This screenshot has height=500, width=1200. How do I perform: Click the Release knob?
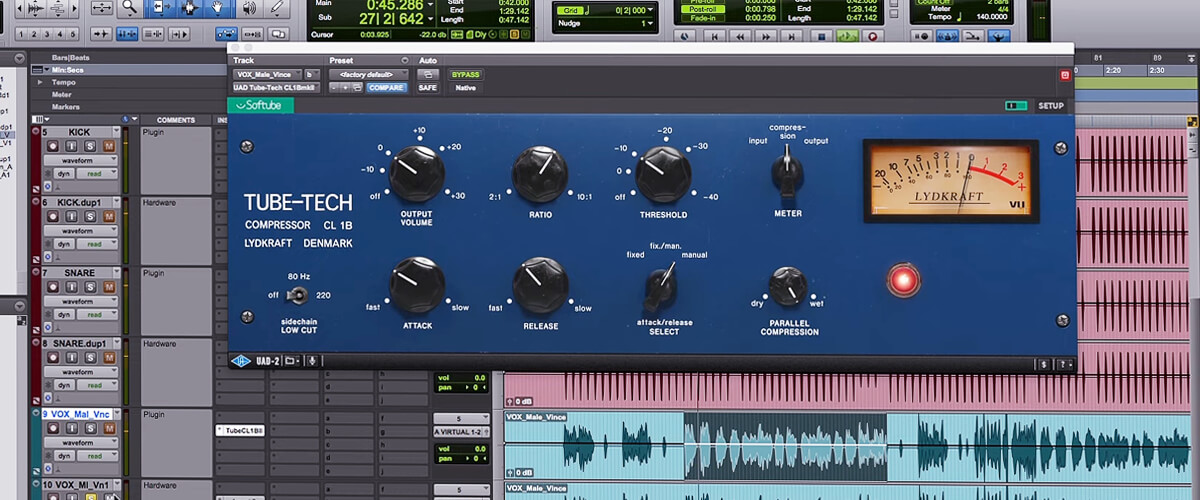click(540, 284)
